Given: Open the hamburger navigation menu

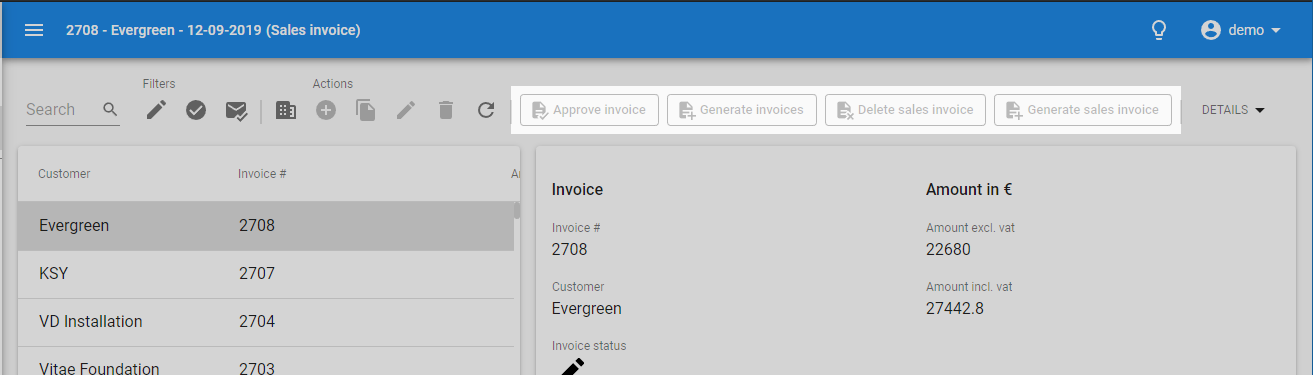Looking at the screenshot, I should click(x=34, y=30).
